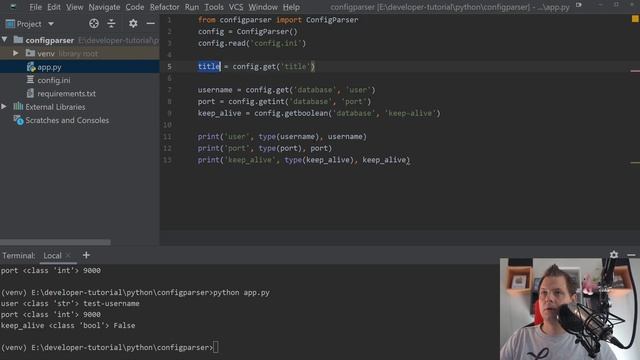Open the Tools menu

[x=214, y=7]
